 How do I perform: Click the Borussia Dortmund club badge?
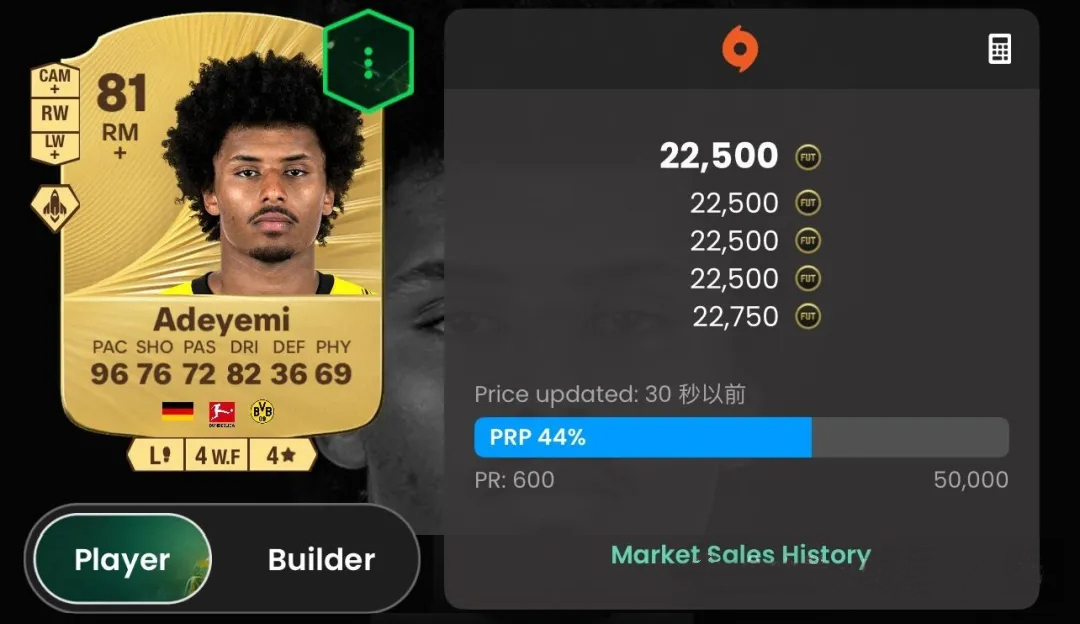[262, 412]
